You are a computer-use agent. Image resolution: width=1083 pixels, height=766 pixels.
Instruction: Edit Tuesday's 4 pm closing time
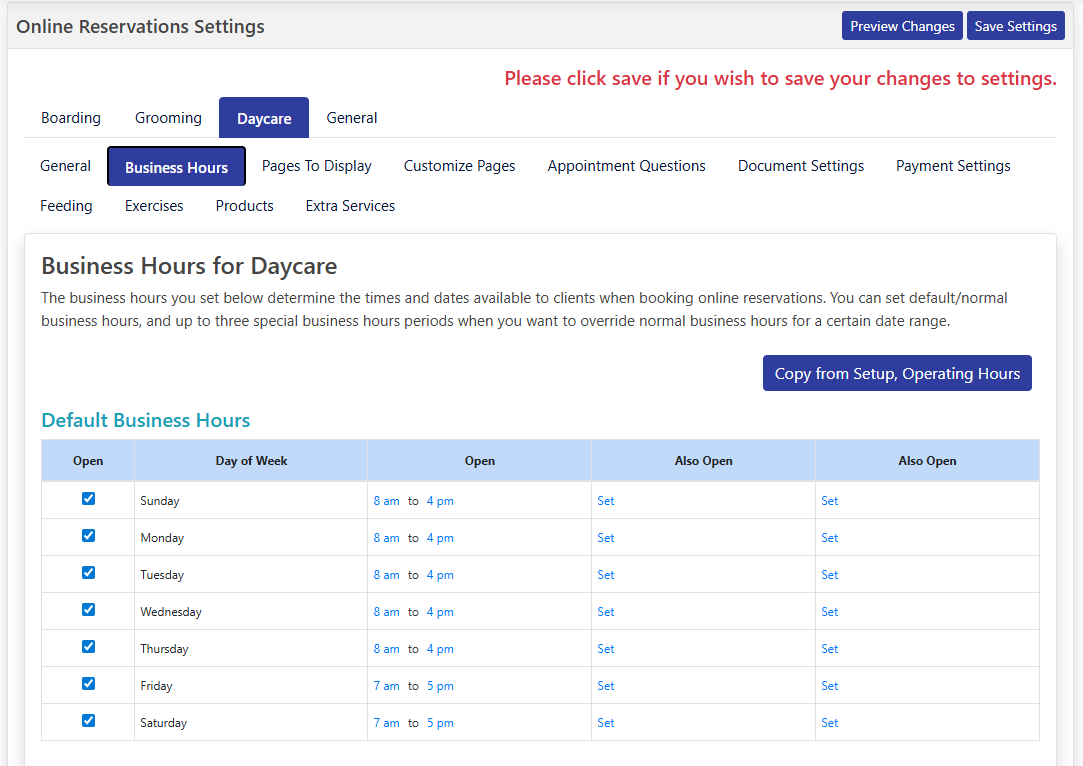pos(440,575)
